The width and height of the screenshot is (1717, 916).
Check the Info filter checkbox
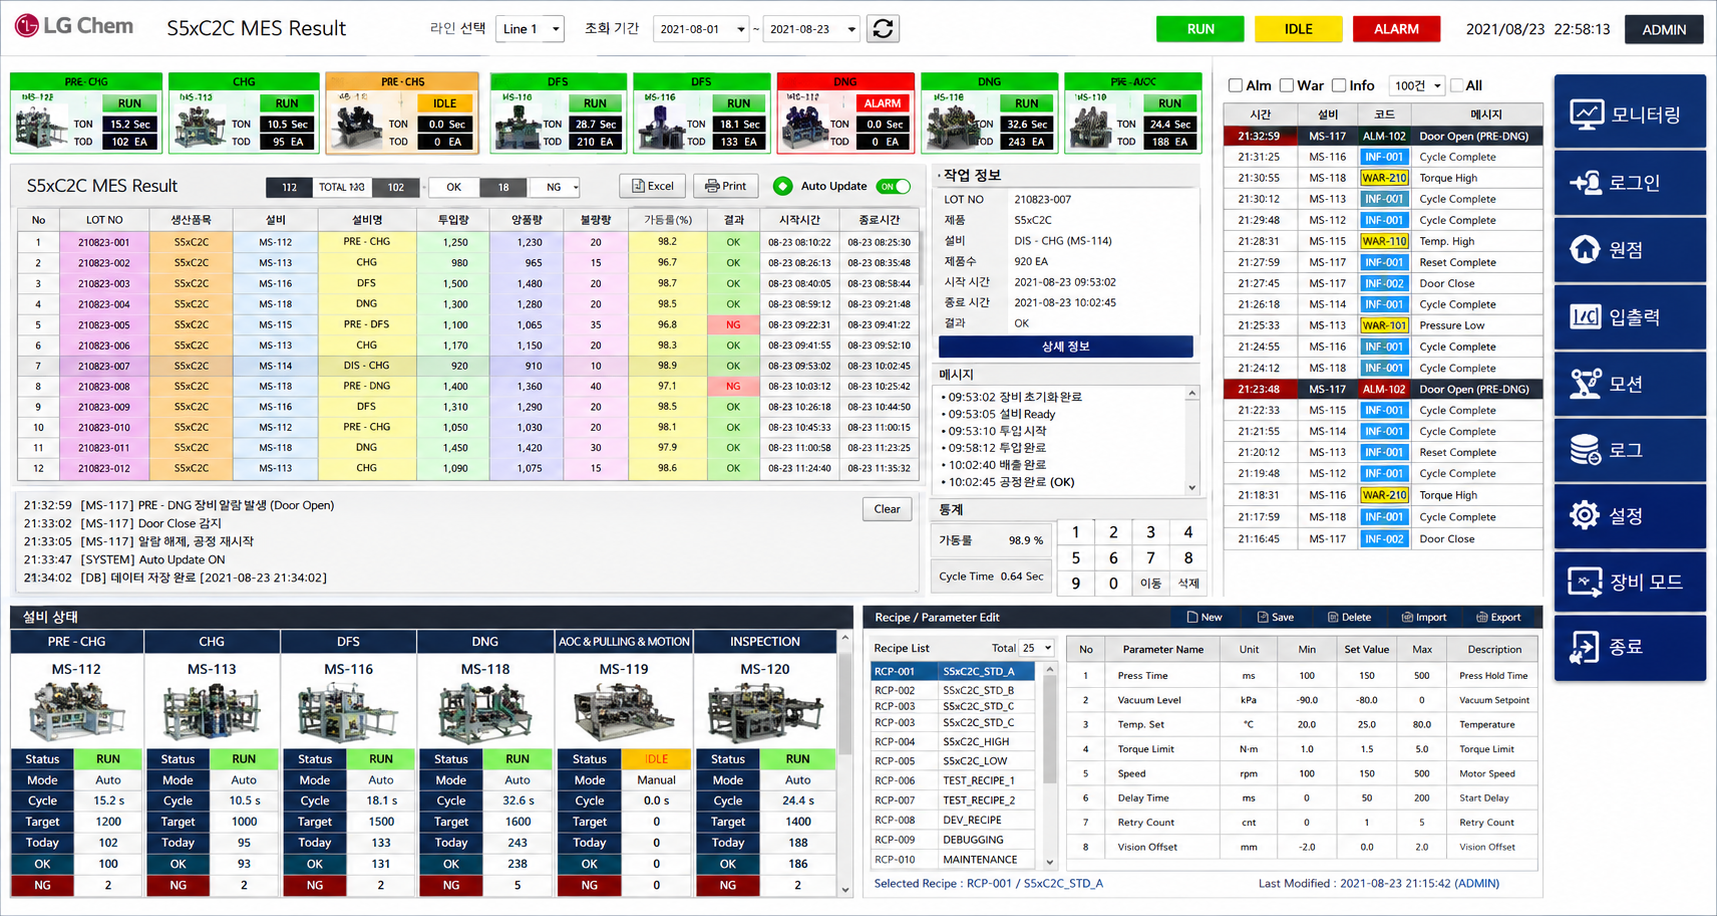(1339, 86)
